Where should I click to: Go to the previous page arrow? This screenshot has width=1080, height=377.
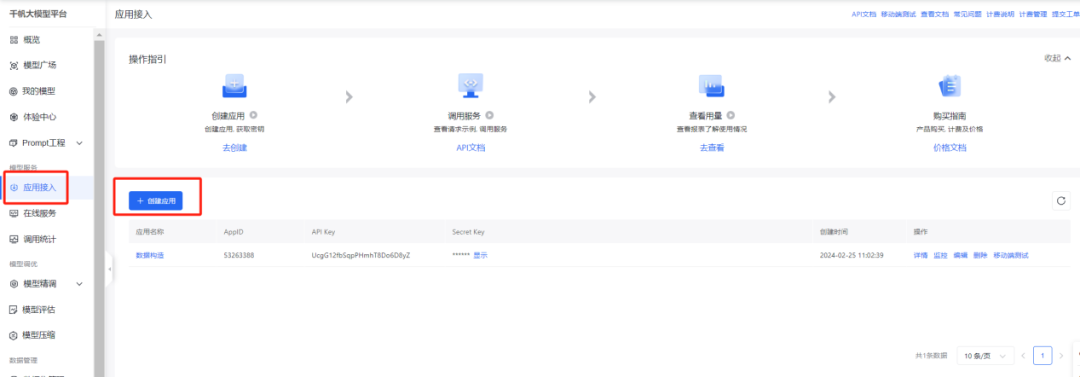pyautogui.click(x=1024, y=356)
